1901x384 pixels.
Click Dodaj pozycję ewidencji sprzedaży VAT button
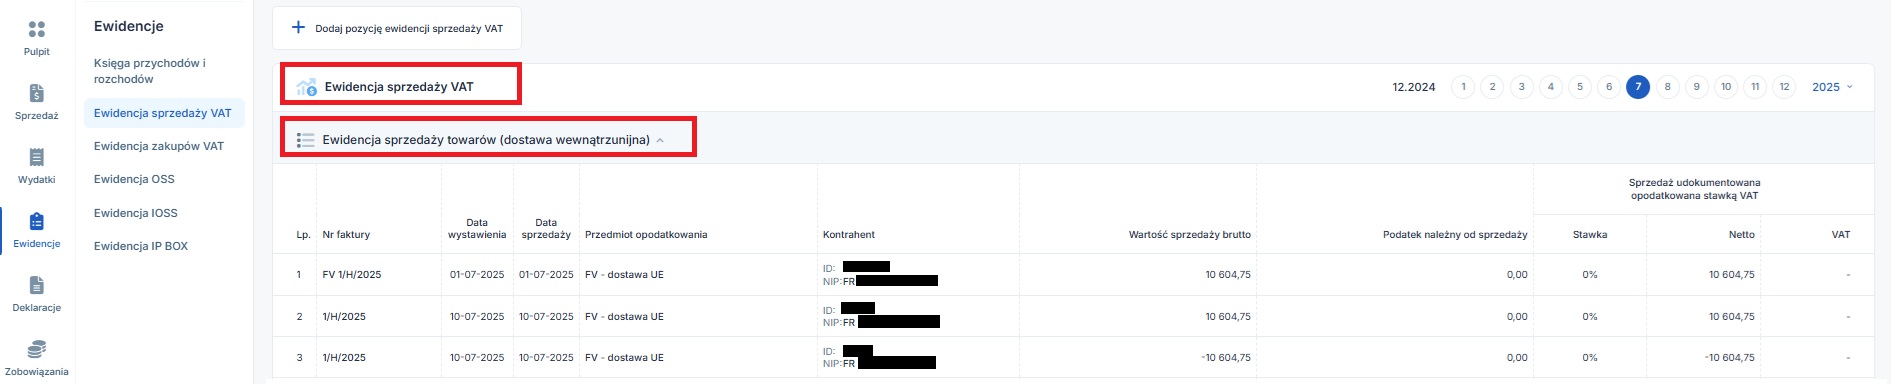pos(397,28)
